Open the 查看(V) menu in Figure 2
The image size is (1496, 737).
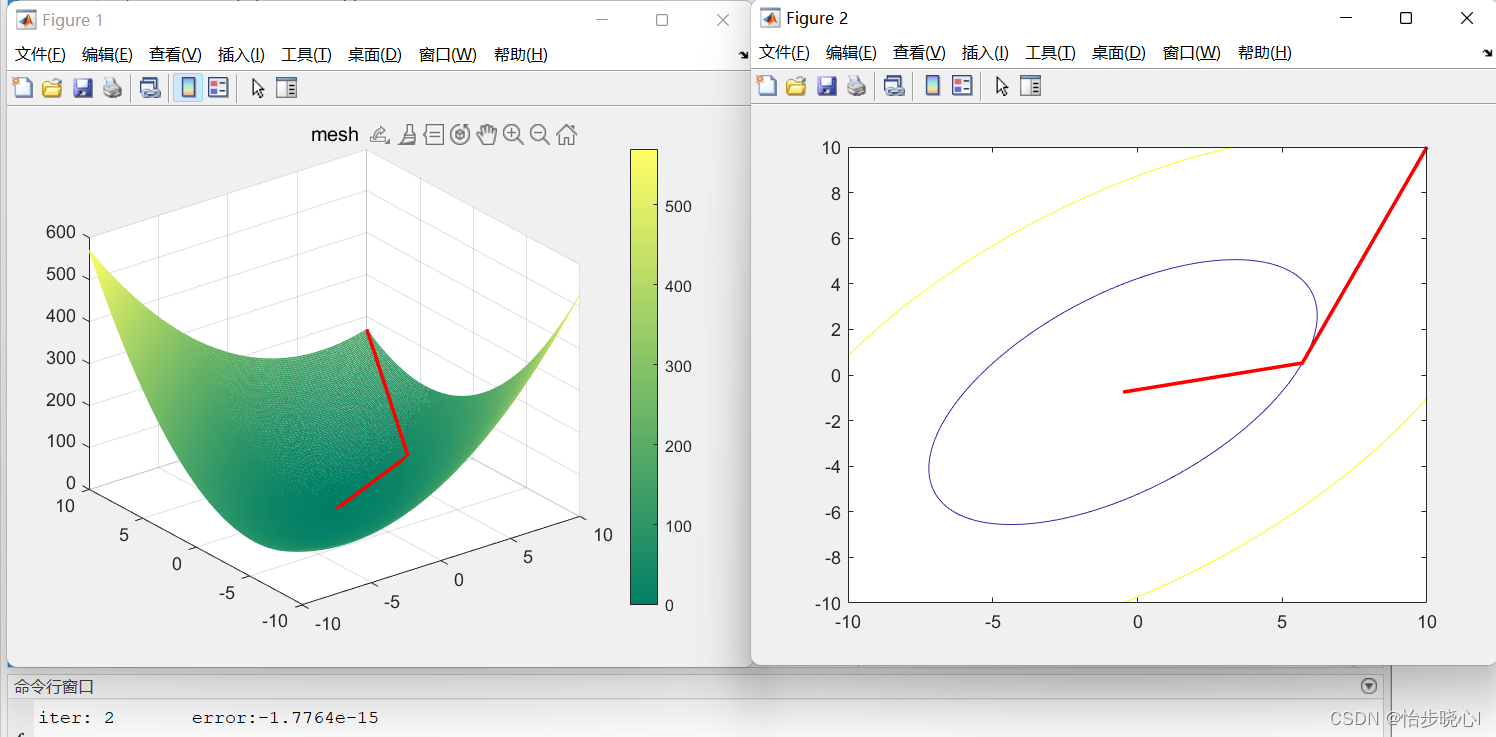(919, 53)
